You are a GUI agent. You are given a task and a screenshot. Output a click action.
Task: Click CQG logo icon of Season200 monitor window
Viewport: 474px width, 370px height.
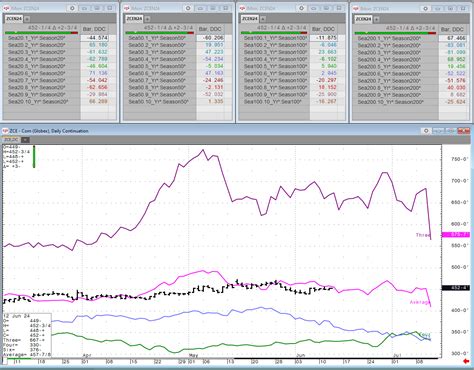point(356,8)
